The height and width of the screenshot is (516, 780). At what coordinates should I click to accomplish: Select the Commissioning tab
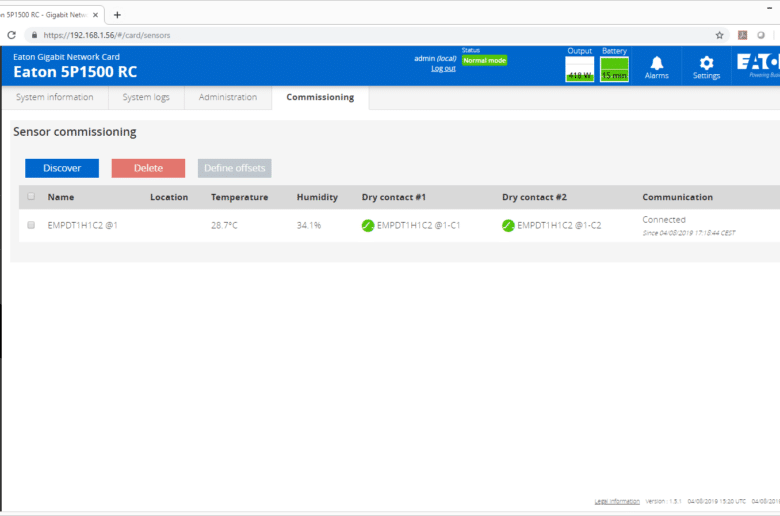[x=320, y=97]
